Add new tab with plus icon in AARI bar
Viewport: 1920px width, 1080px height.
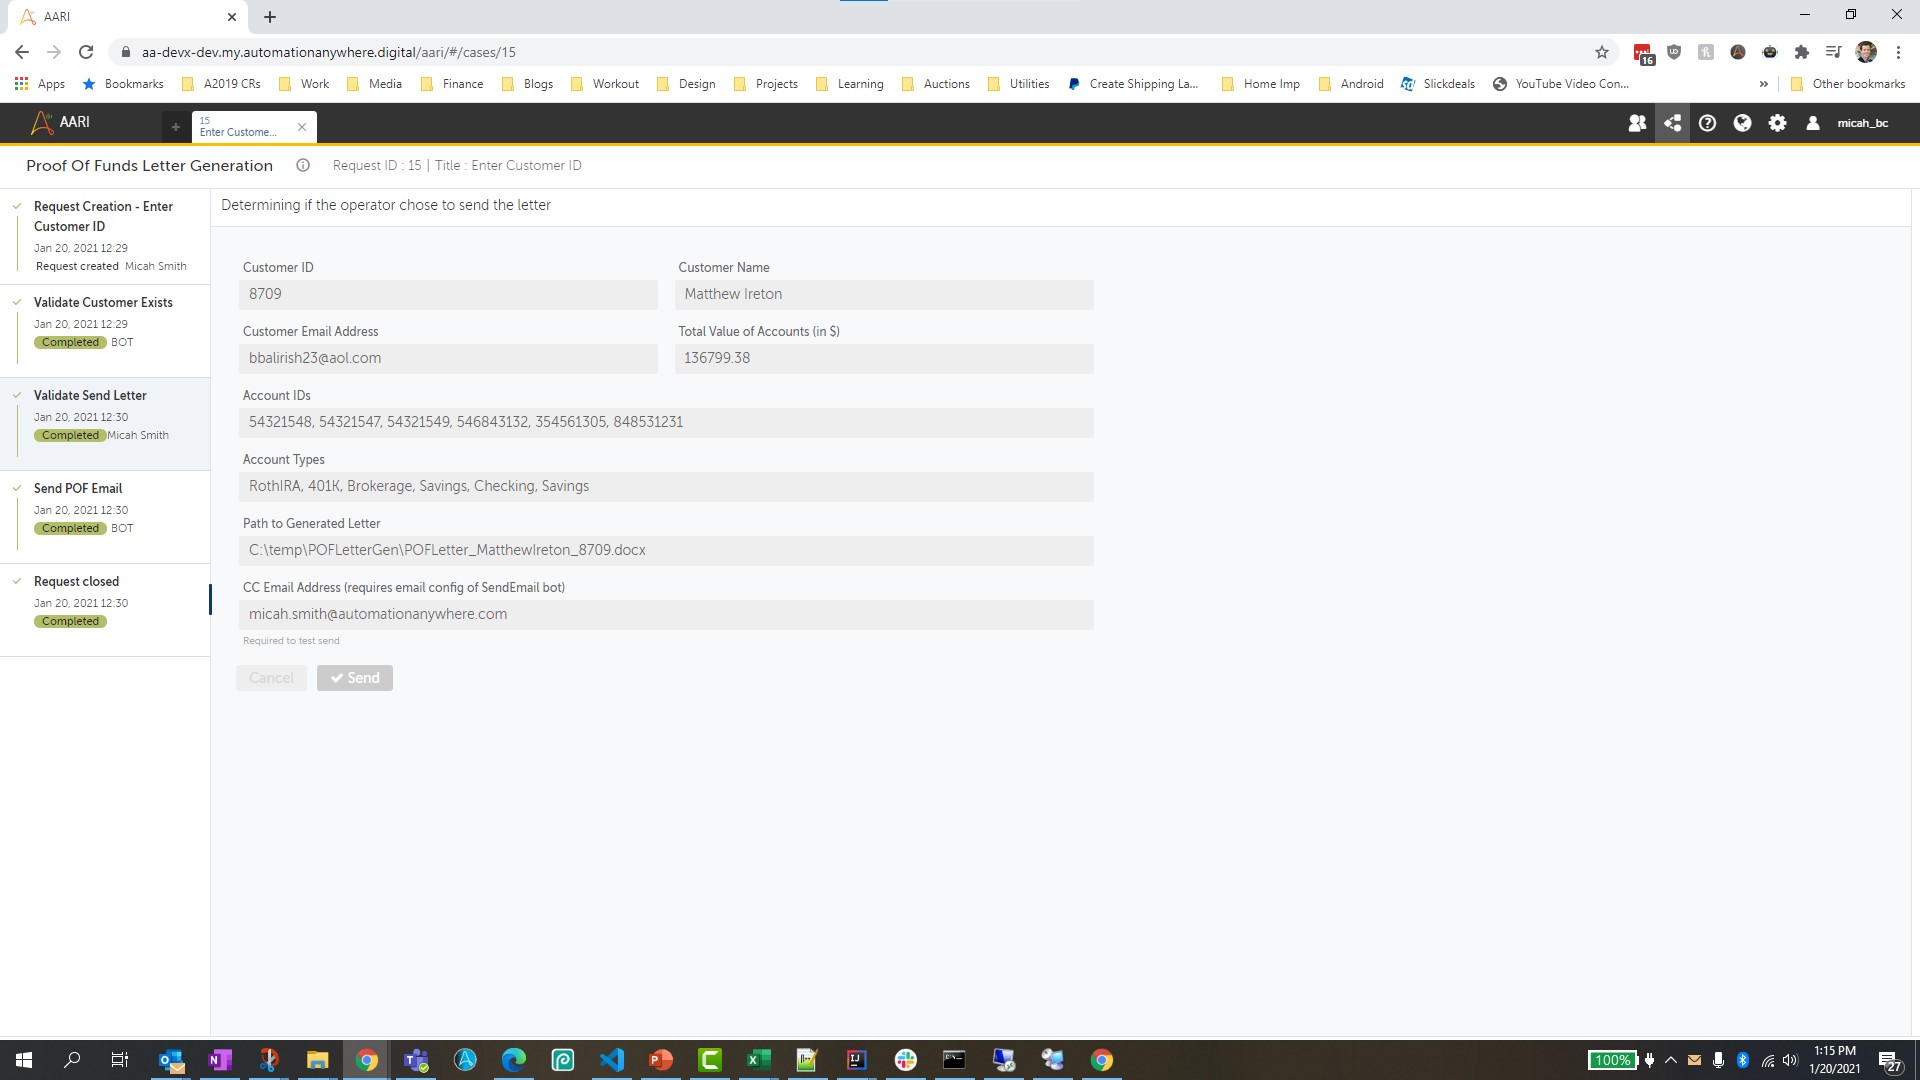pyautogui.click(x=175, y=127)
